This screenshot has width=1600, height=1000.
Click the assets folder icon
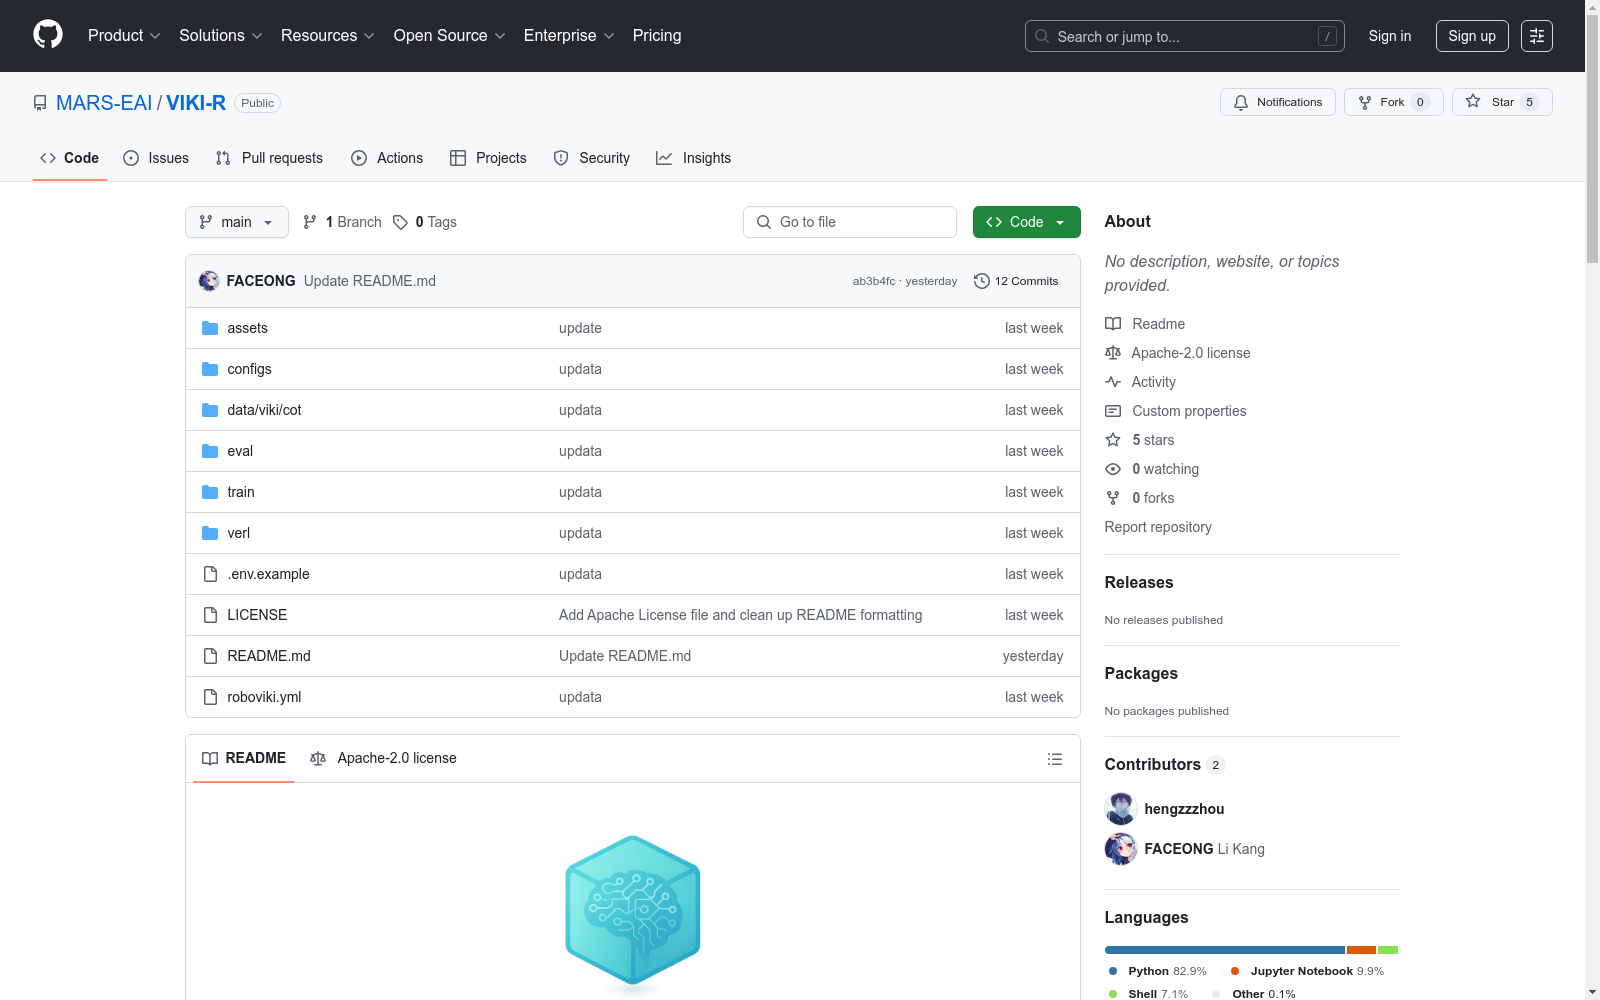tap(210, 328)
